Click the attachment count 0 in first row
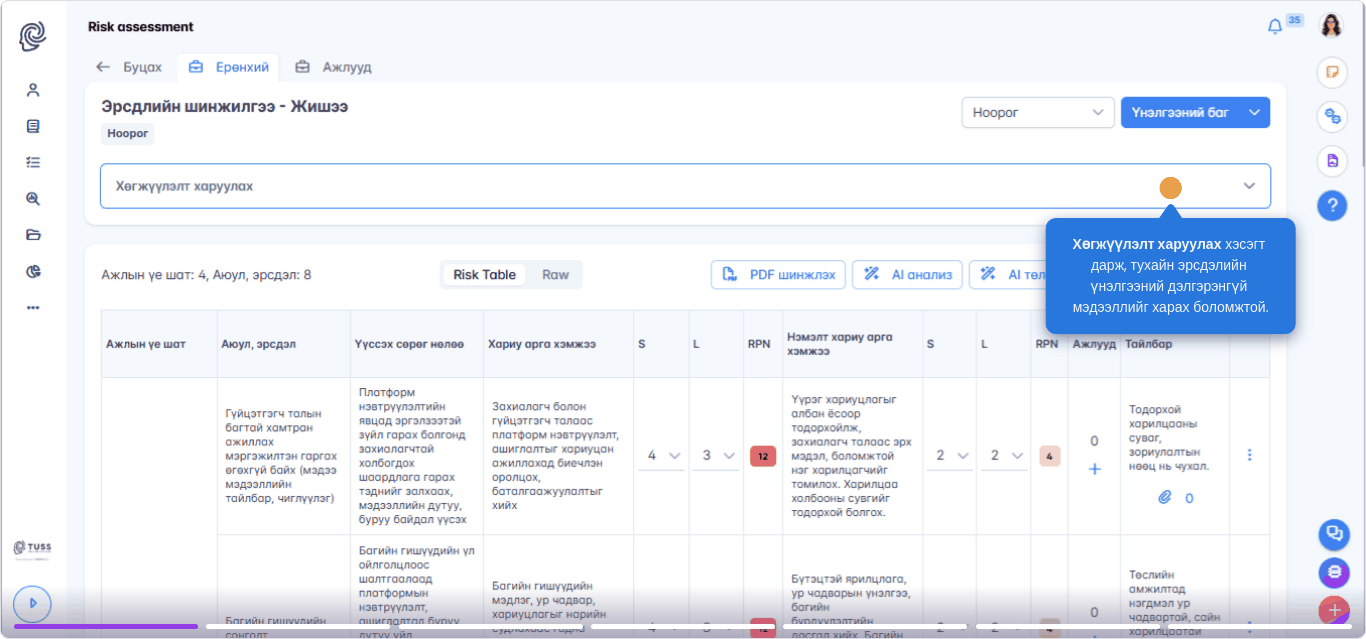The image size is (1366, 639). (1189, 498)
